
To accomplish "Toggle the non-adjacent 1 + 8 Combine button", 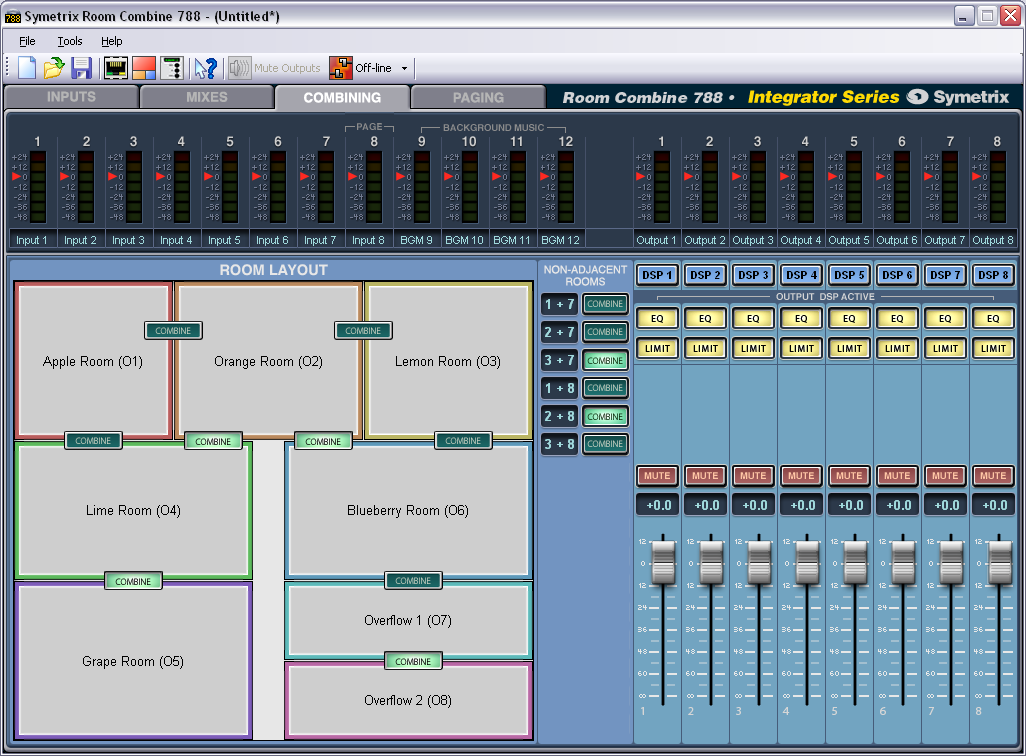I will pos(605,387).
